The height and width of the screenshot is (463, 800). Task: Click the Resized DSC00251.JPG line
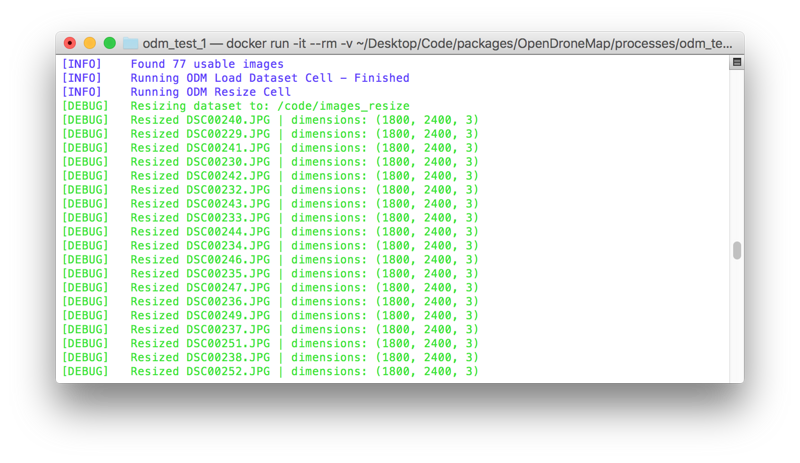(x=270, y=344)
